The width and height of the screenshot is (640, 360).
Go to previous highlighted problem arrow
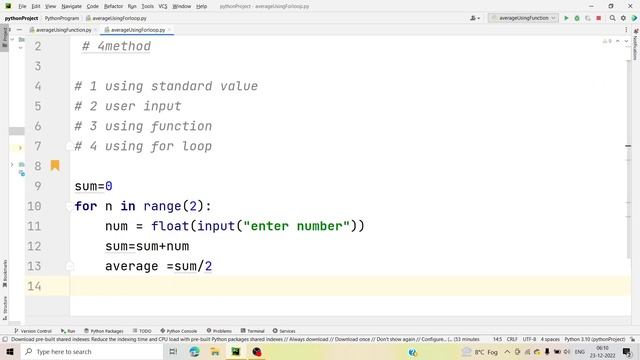point(618,41)
